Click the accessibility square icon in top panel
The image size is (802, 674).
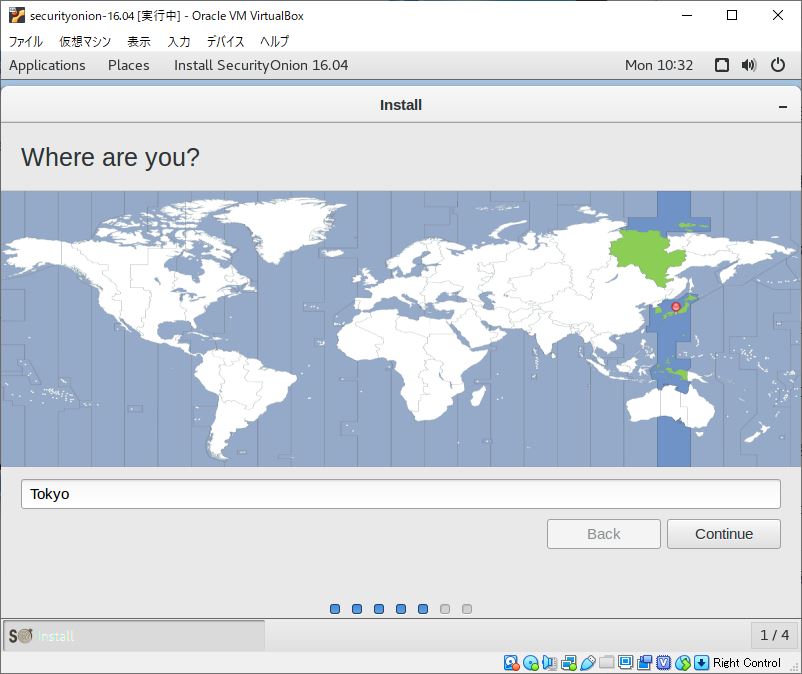(722, 65)
